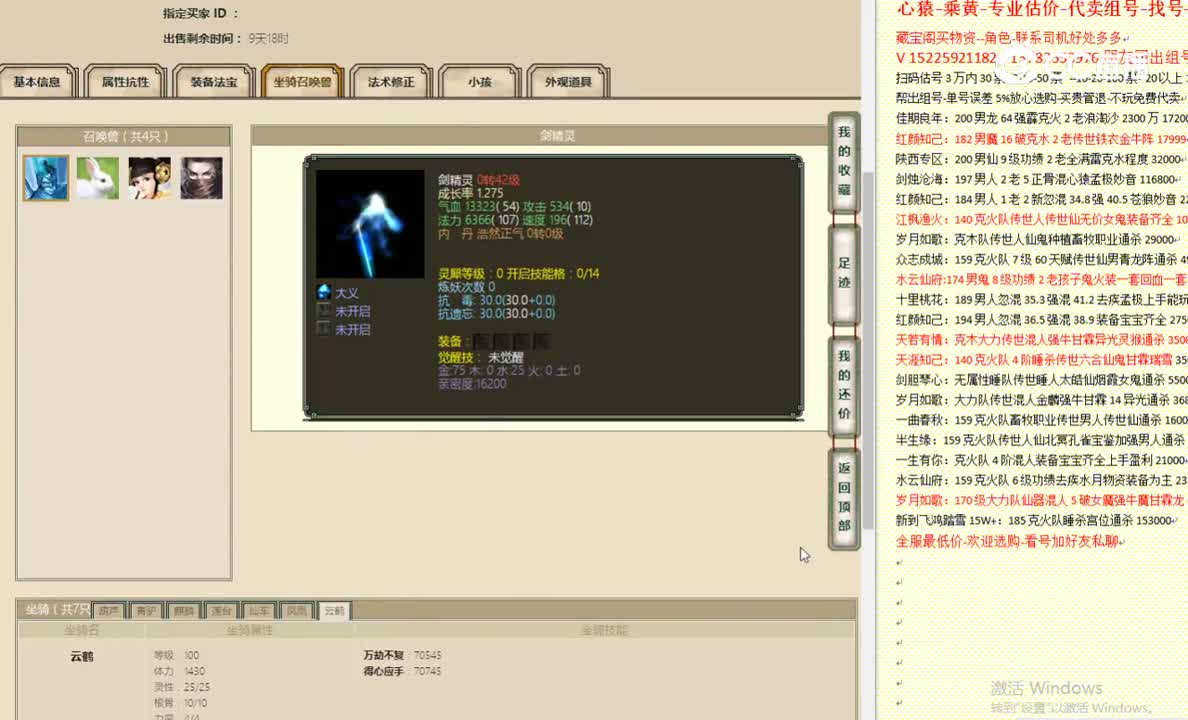Switch to the 法术修正 tab
Image resolution: width=1188 pixels, height=720 pixels.
tap(391, 82)
